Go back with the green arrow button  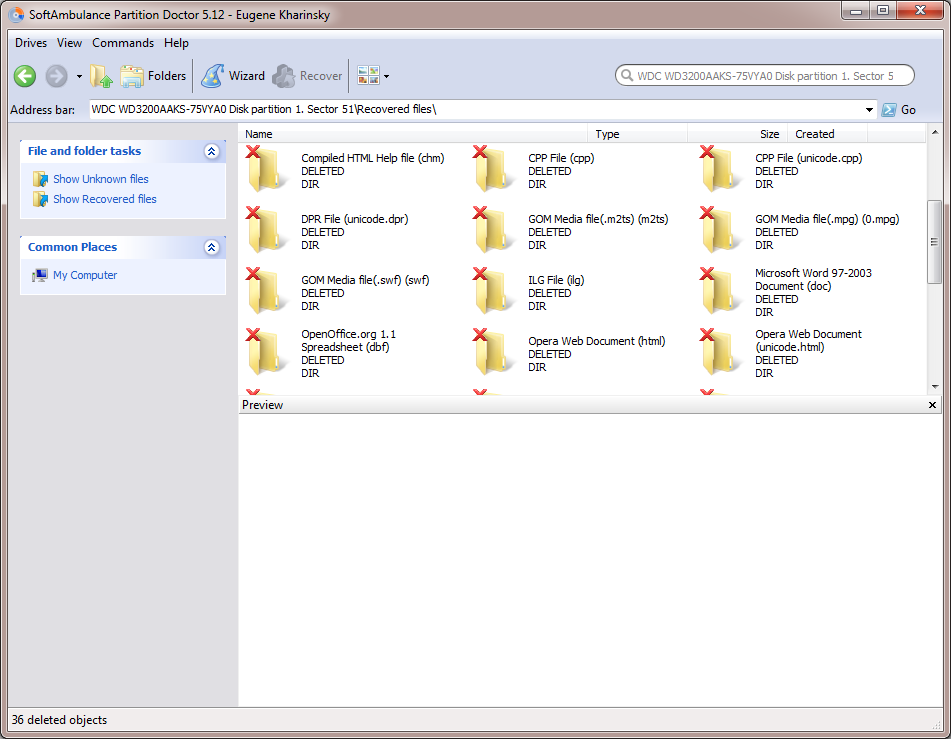25,76
